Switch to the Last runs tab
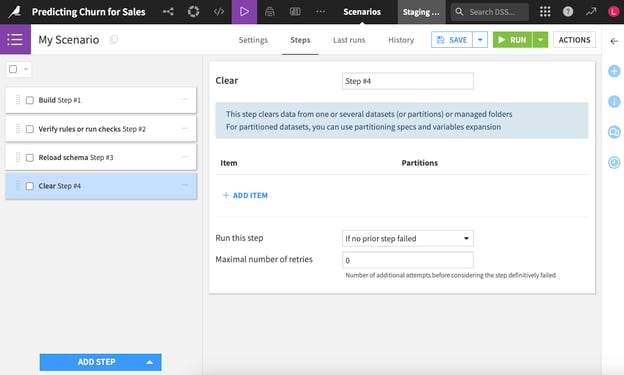 pyautogui.click(x=349, y=40)
